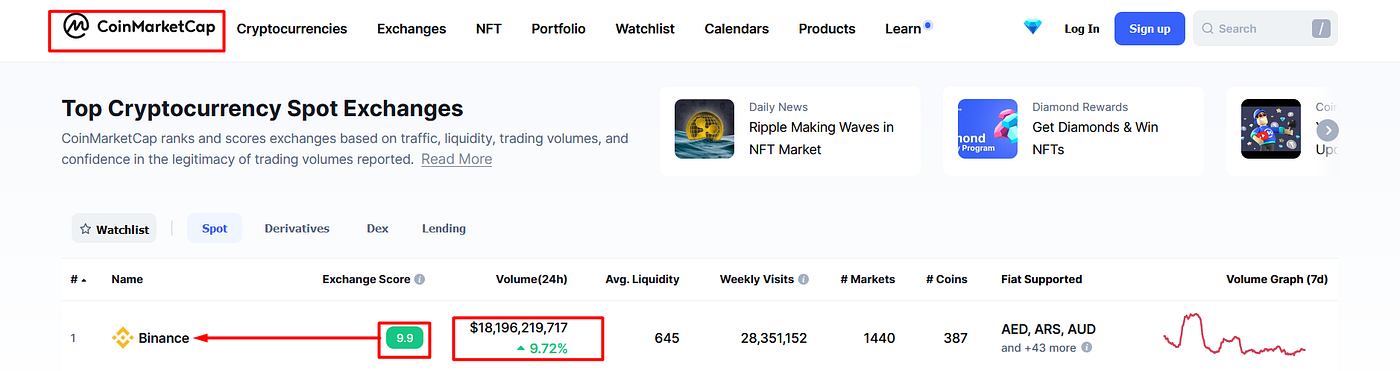
Task: Click info icon beside 'and +43 more'
Action: [x=1086, y=348]
